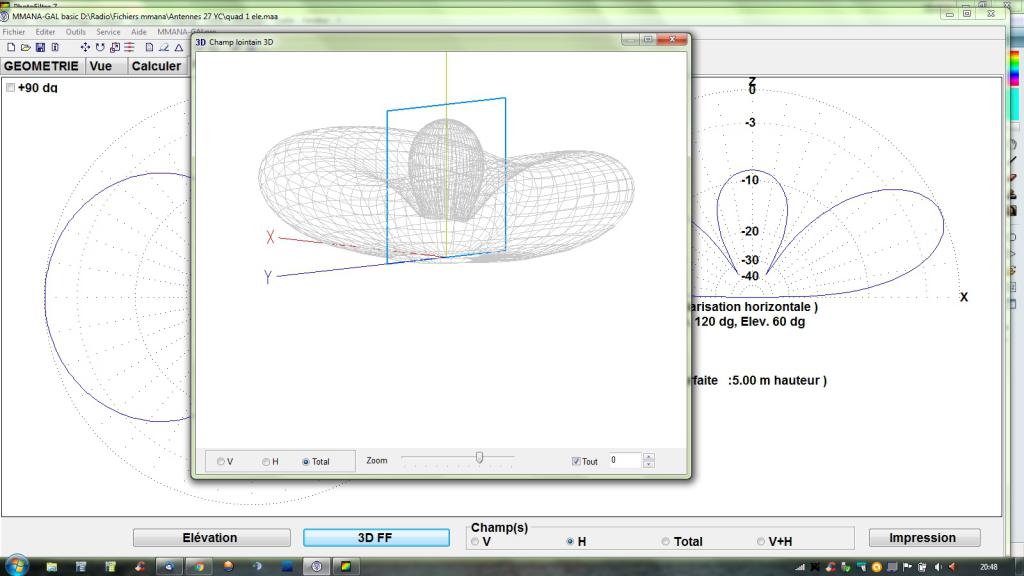Close the Champ lointain 3D window
Screen dimensions: 1024x576
click(672, 40)
